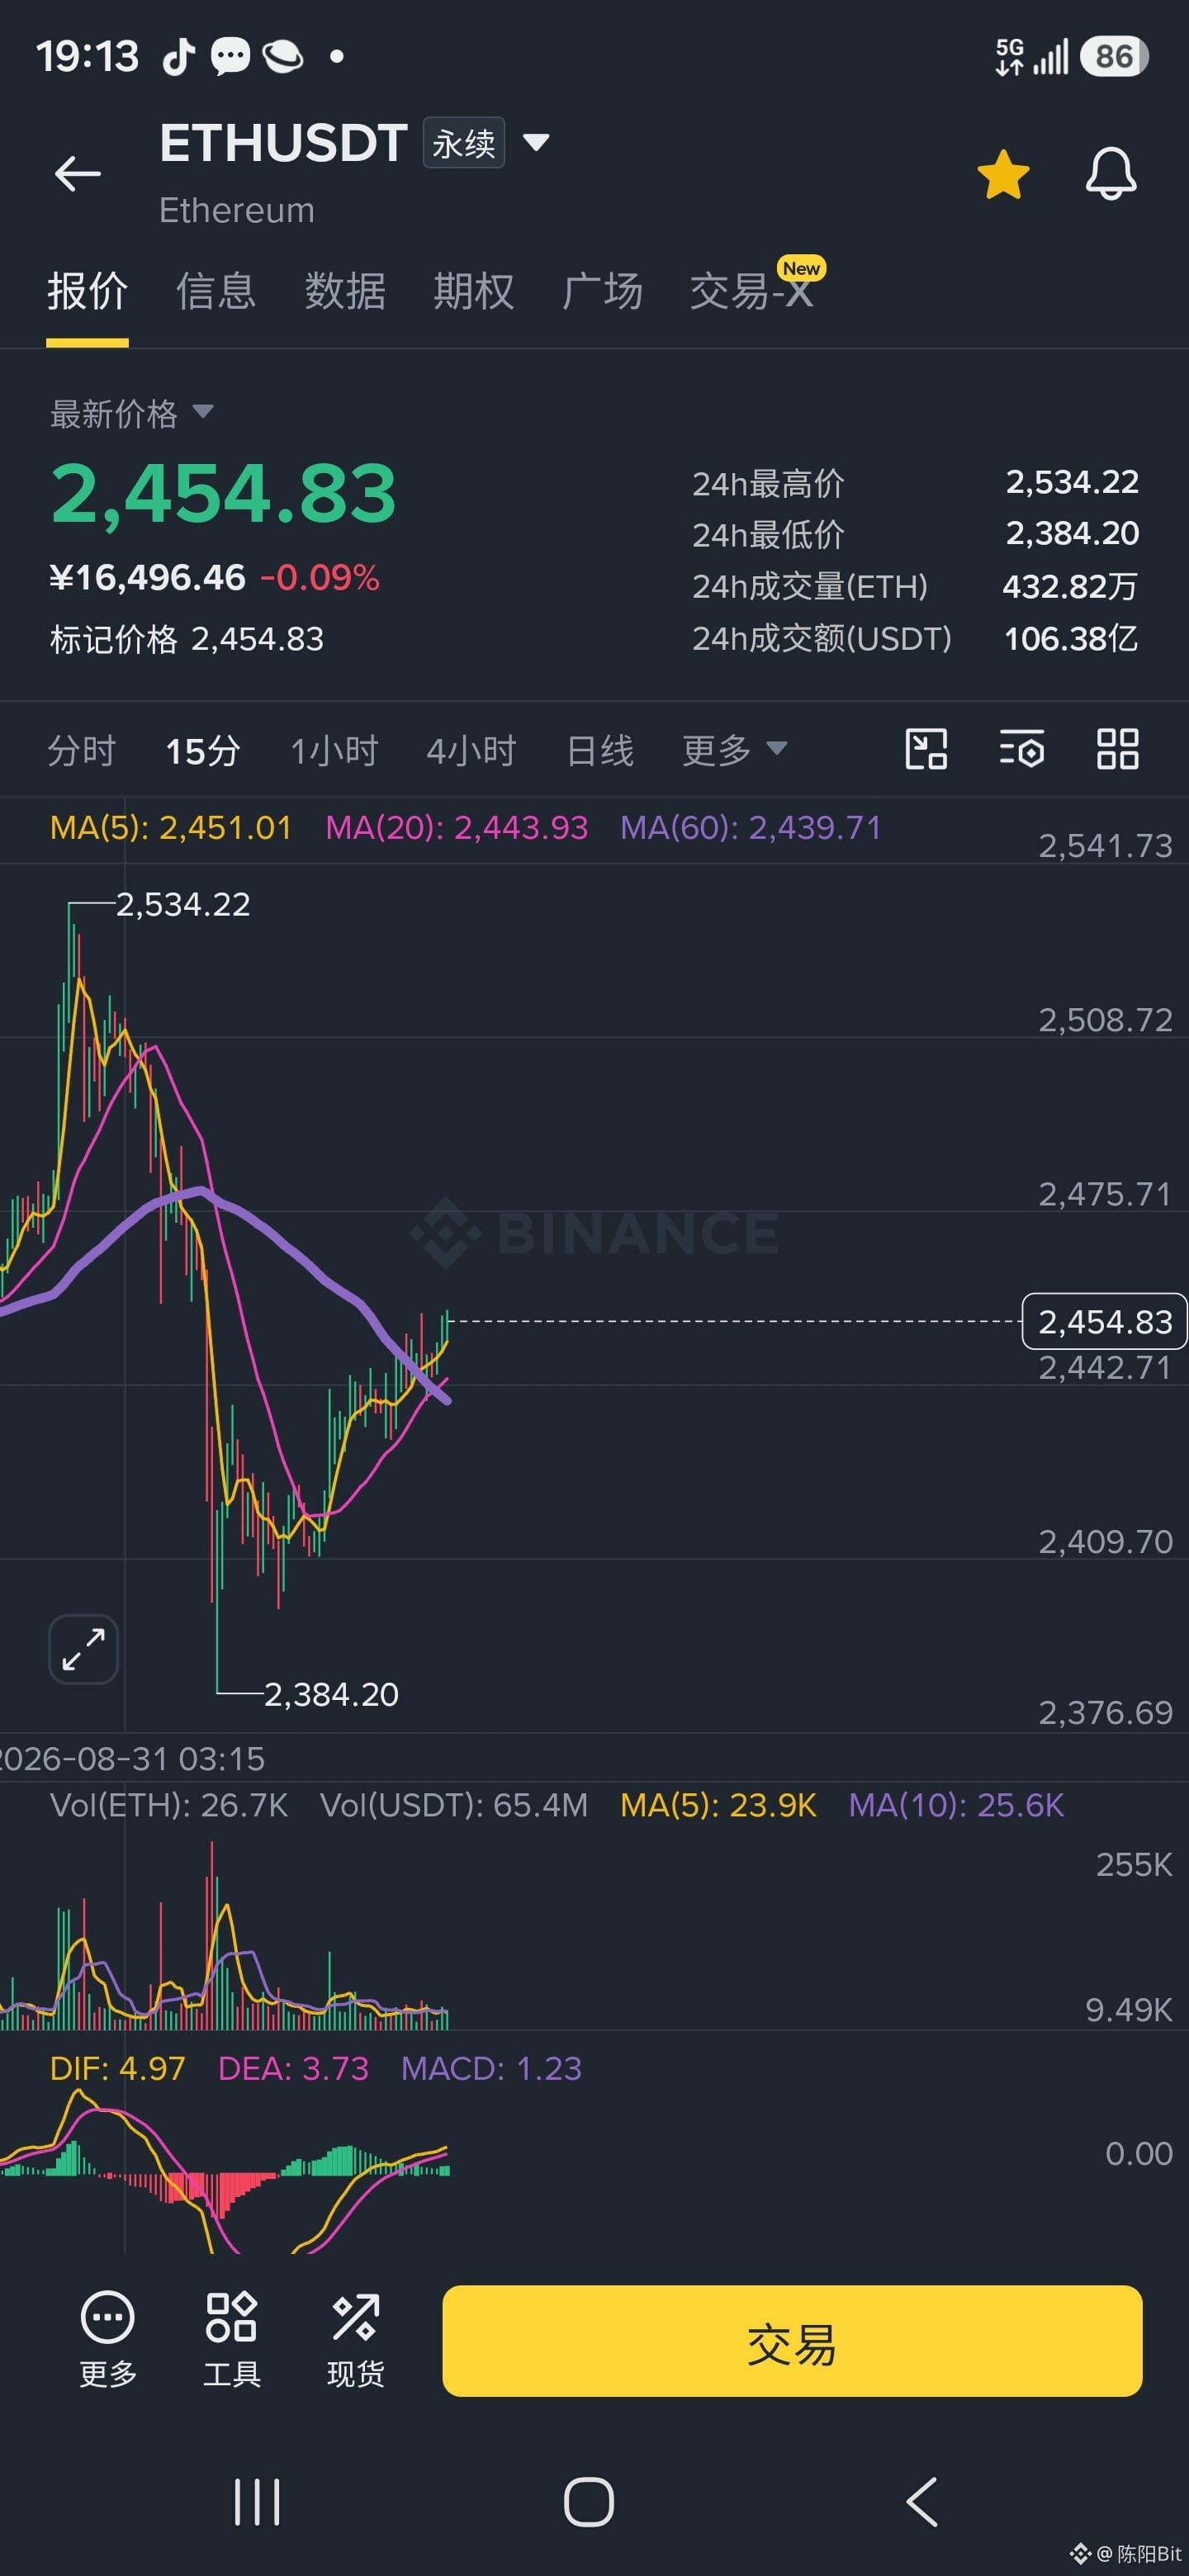Expand chart to fullscreen
1189x2576 pixels.
point(83,1649)
